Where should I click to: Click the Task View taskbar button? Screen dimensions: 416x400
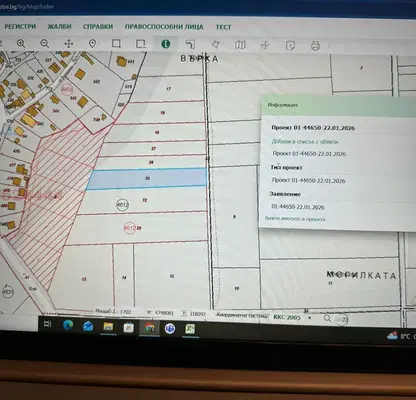click(48, 324)
